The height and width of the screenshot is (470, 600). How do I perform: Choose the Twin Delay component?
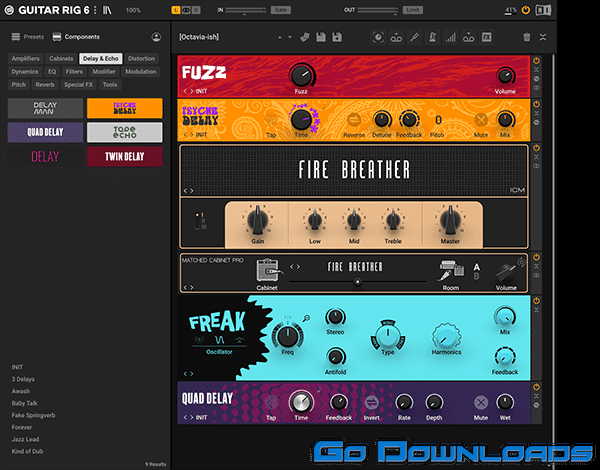tap(124, 156)
